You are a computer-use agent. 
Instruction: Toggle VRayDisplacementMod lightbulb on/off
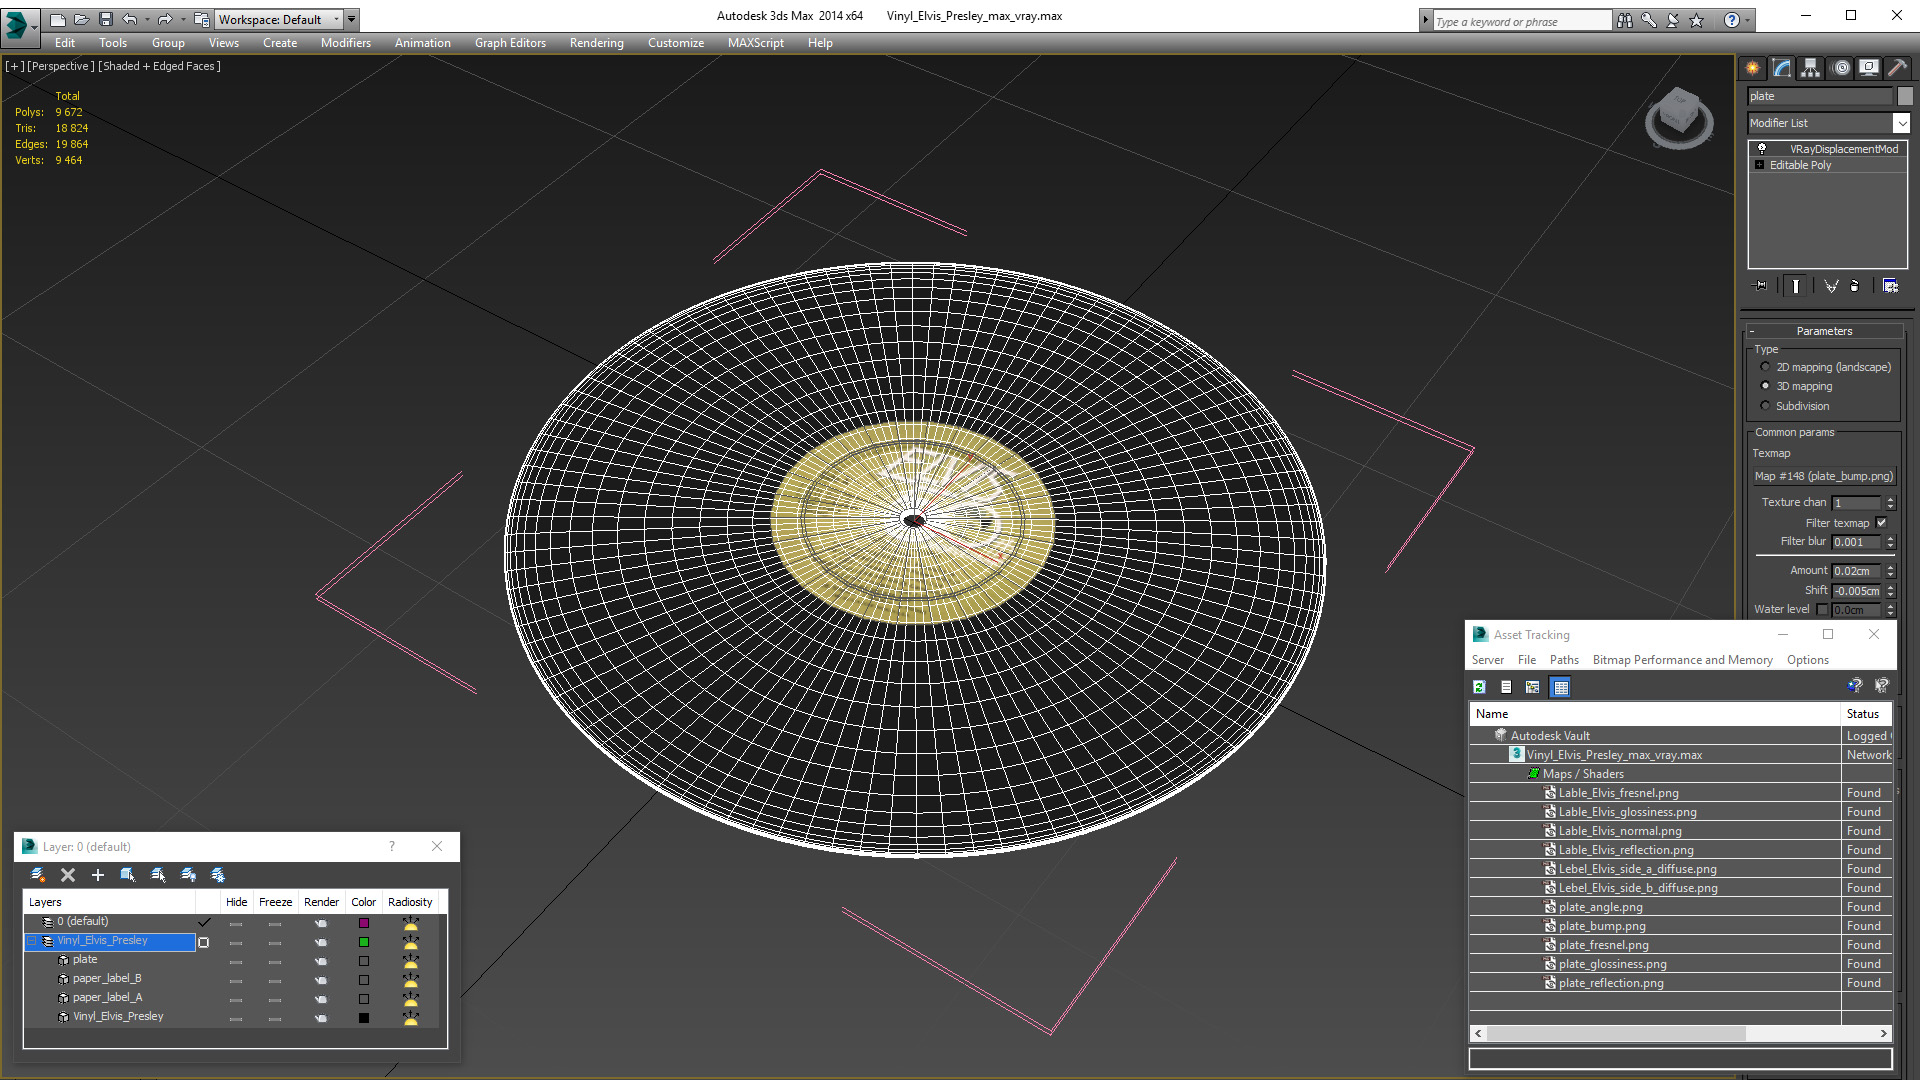coord(1762,149)
